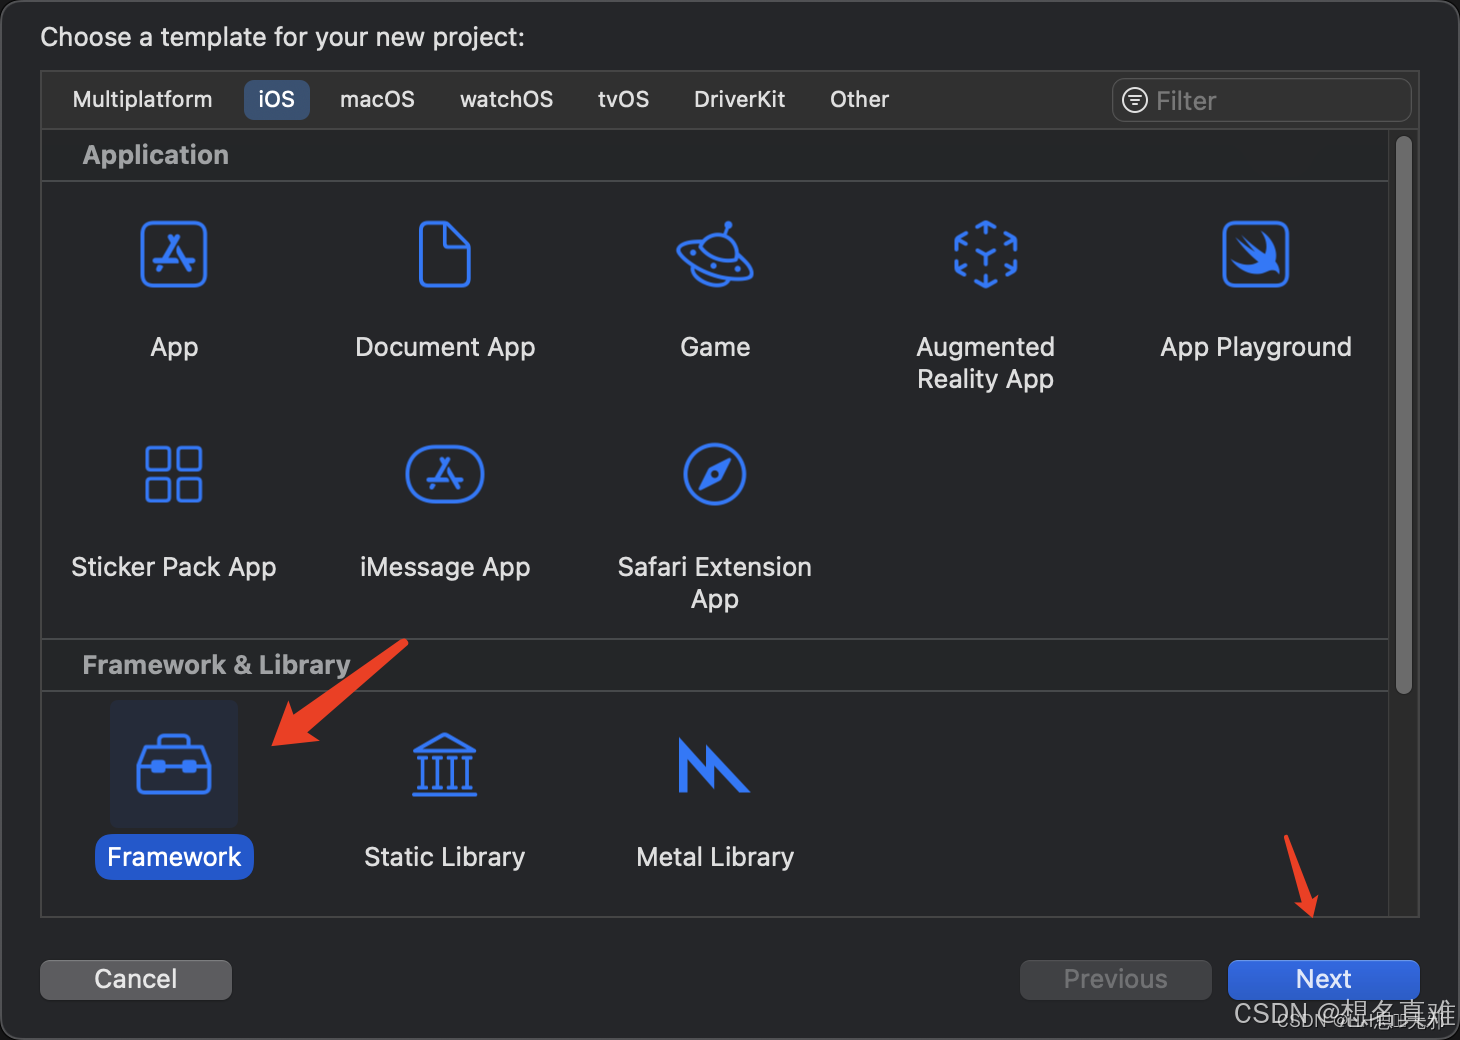Image resolution: width=1460 pixels, height=1040 pixels.
Task: Select the App template icon
Action: (x=174, y=255)
